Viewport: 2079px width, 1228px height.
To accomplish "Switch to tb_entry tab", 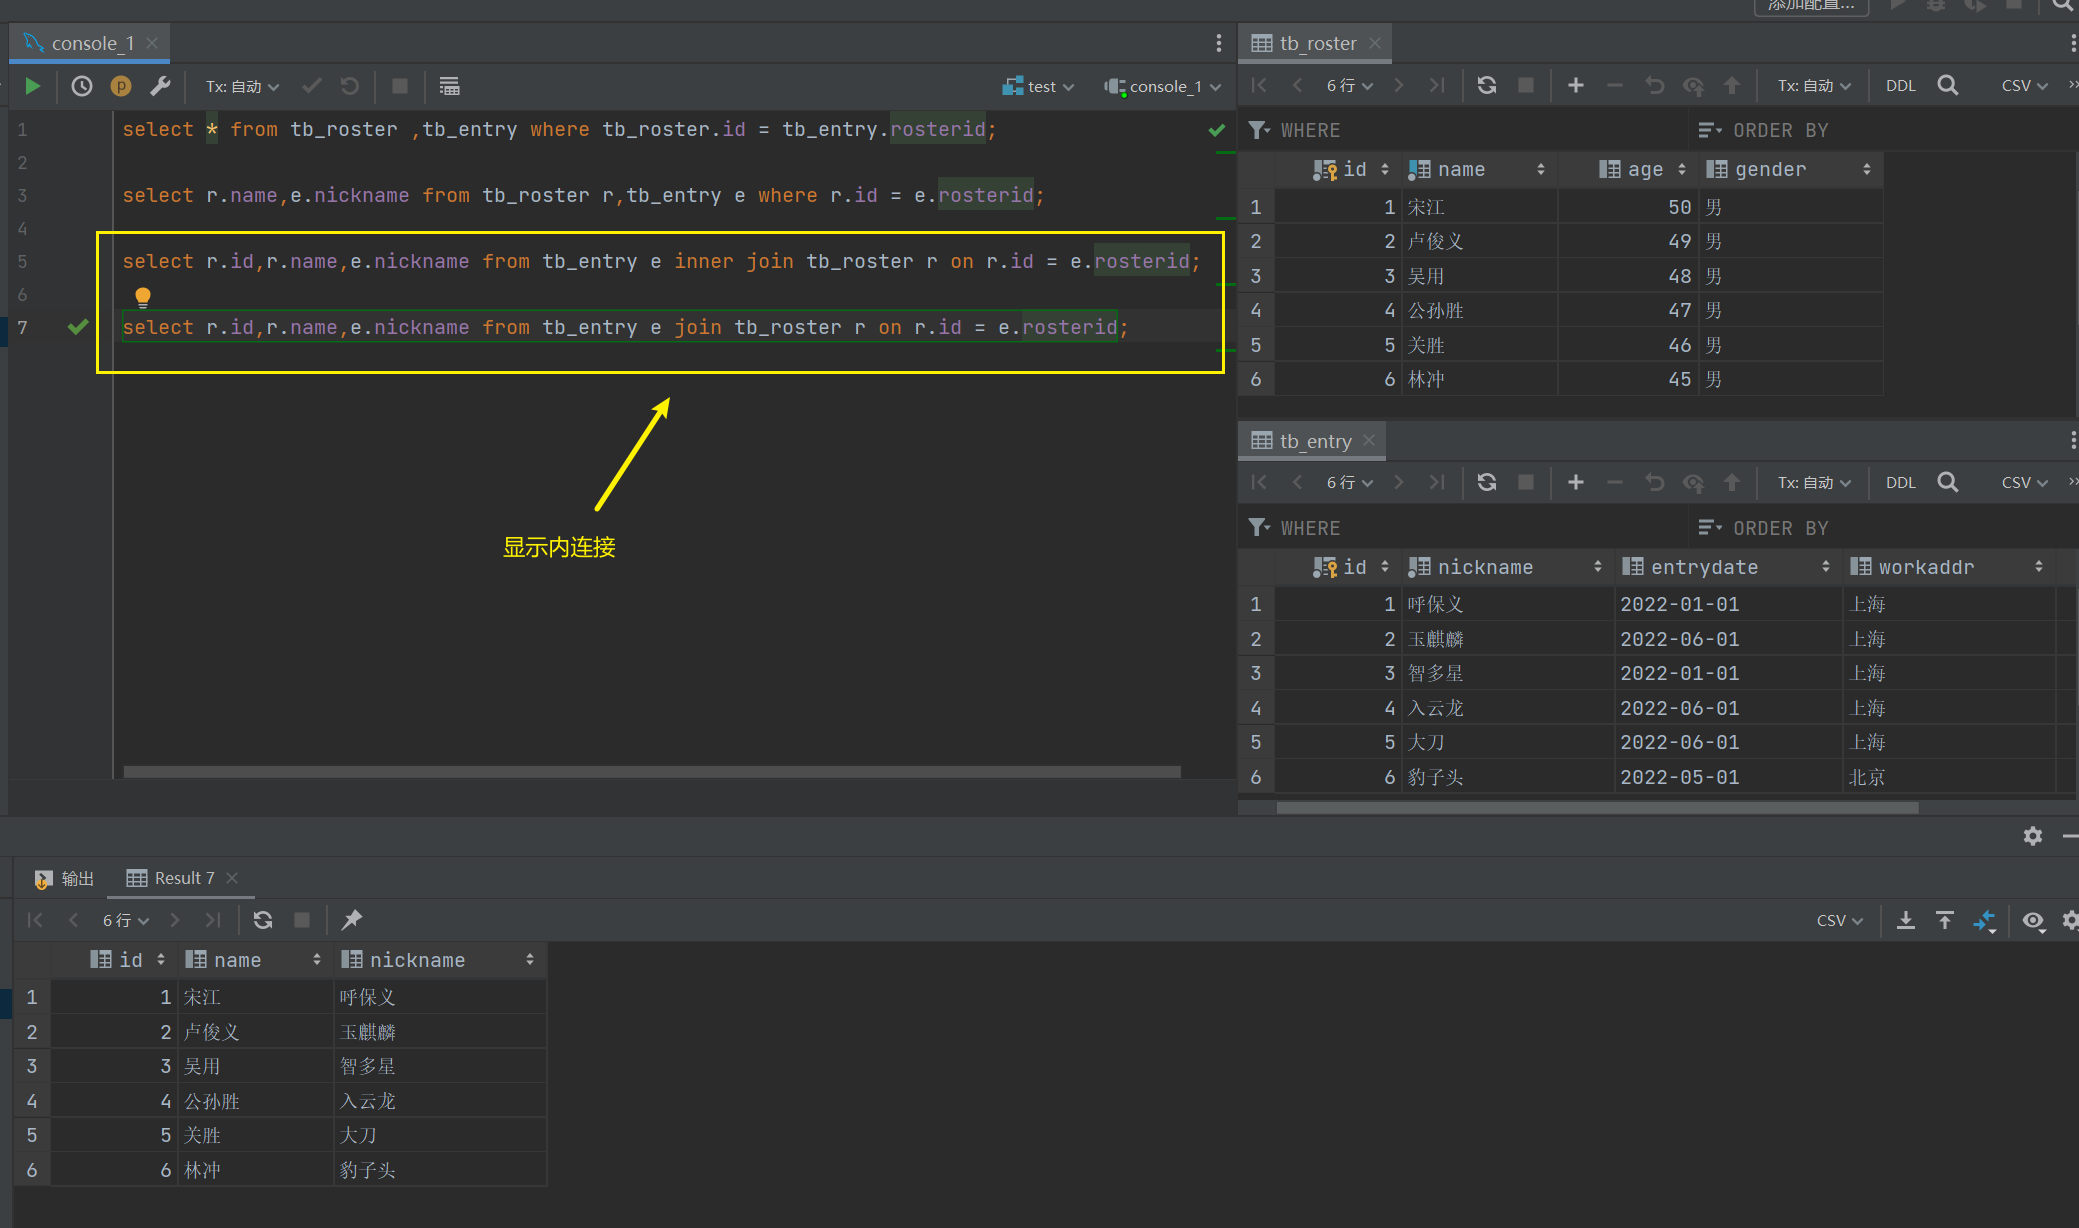I will point(1314,441).
